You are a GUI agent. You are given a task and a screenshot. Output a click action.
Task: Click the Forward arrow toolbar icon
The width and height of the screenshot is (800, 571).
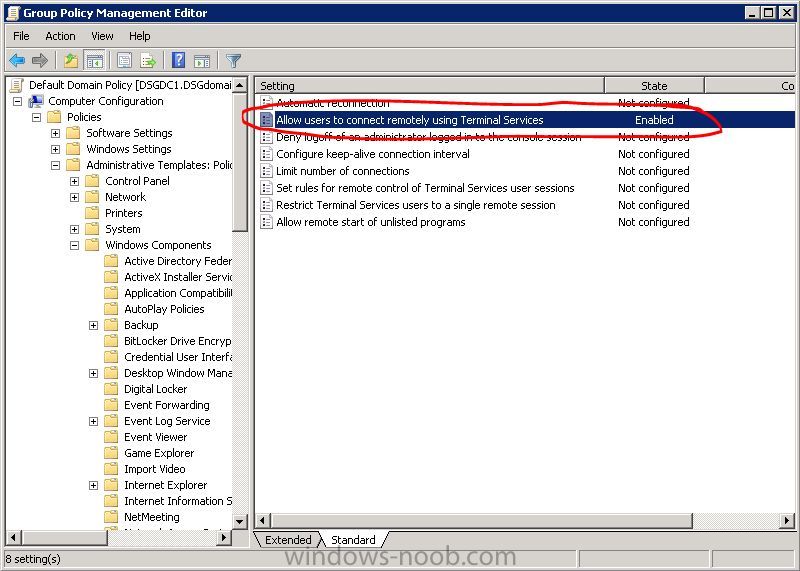40,61
